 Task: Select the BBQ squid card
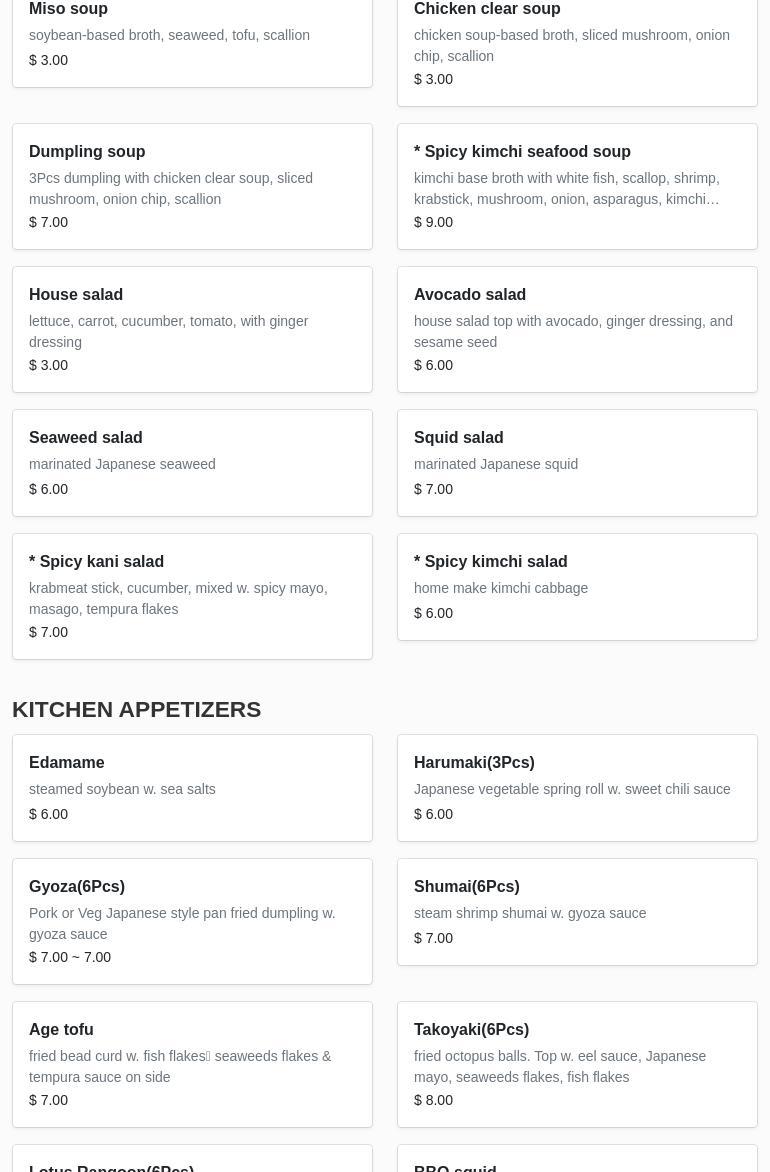[577, 1162]
